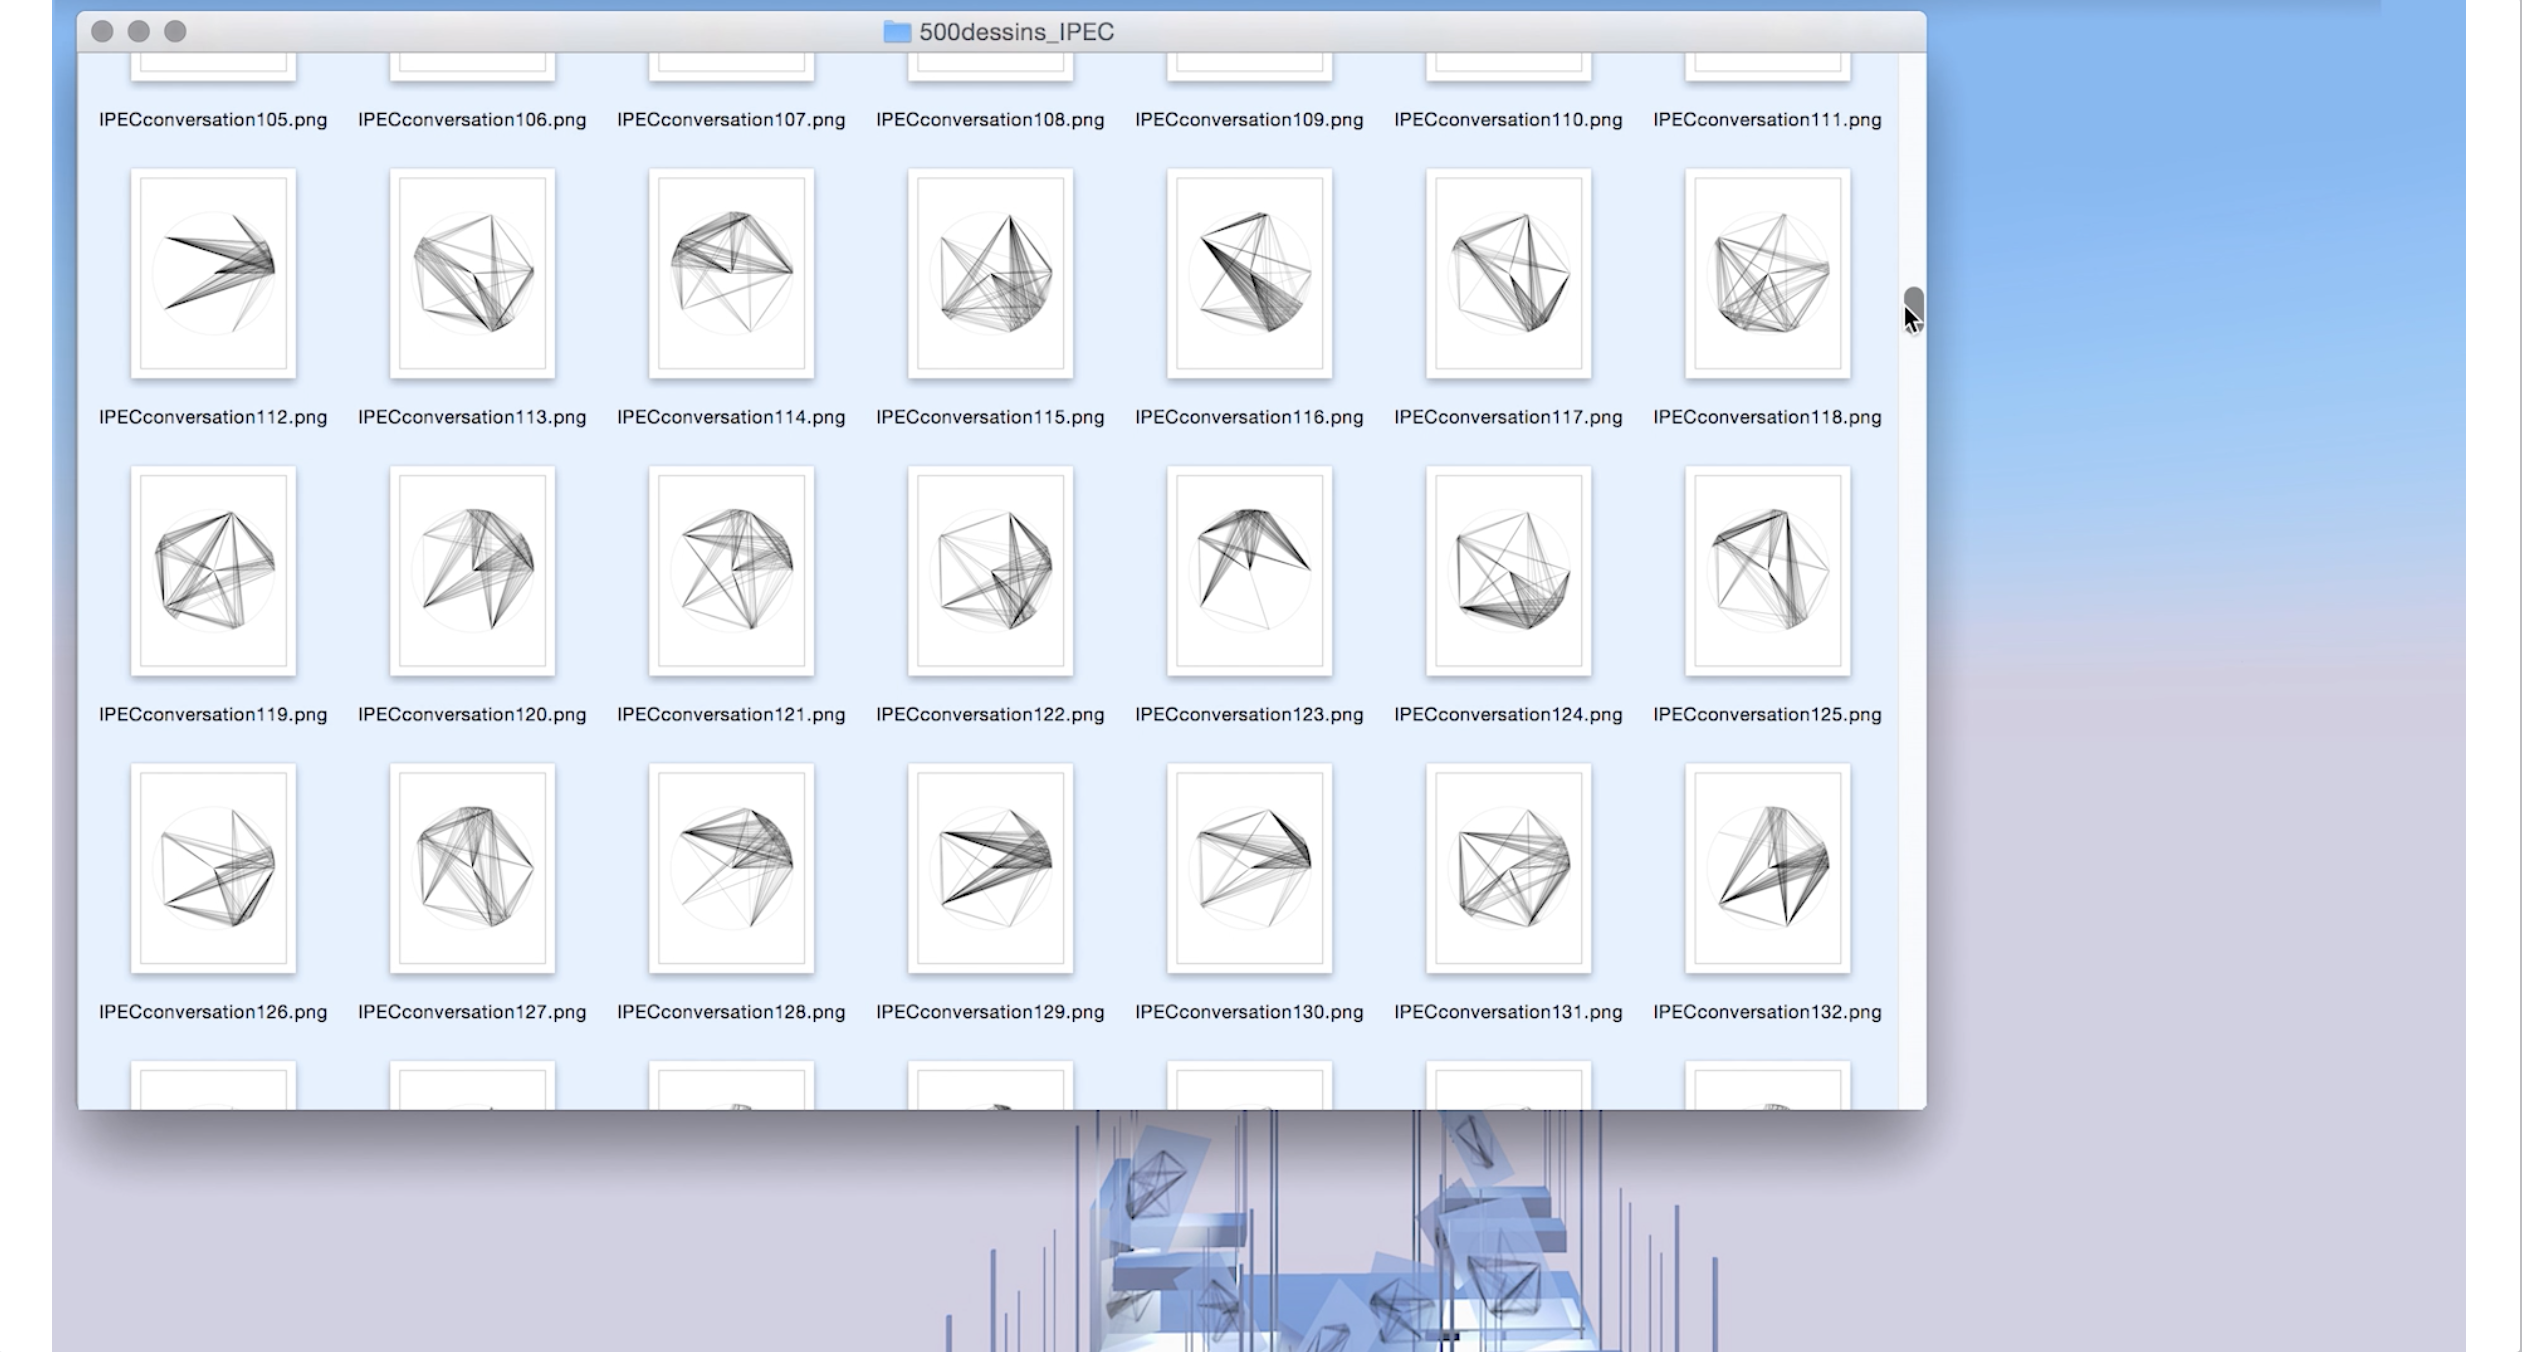Click the IPECconversation120.png drawing thumbnail
Screen dimensions: 2522x1352
pyautogui.click(x=472, y=570)
